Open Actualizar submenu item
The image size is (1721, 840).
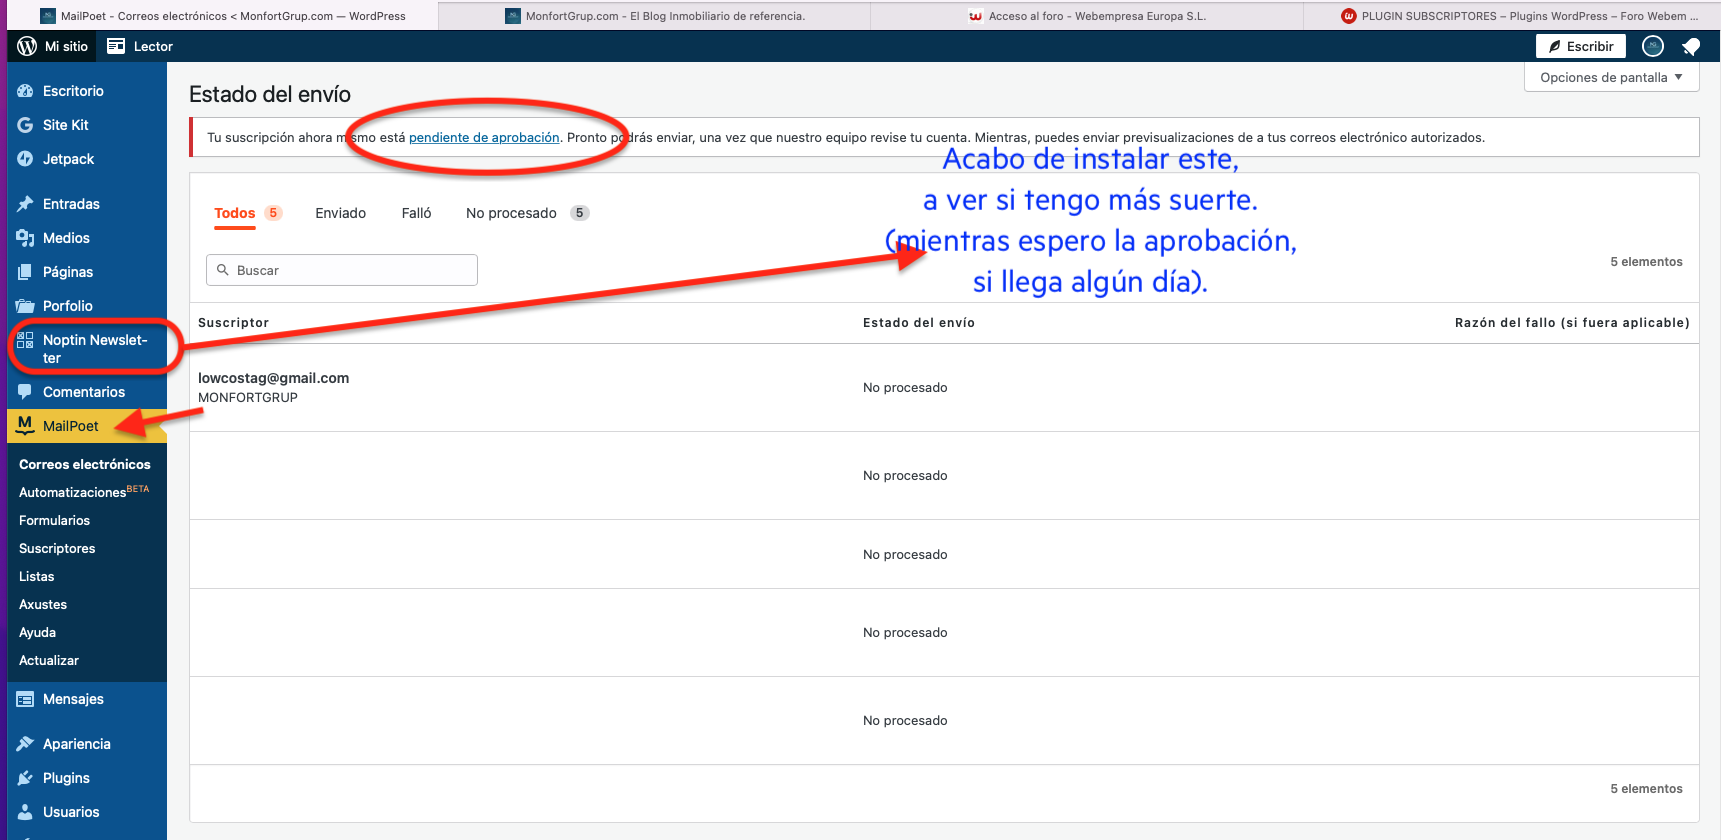point(49,660)
